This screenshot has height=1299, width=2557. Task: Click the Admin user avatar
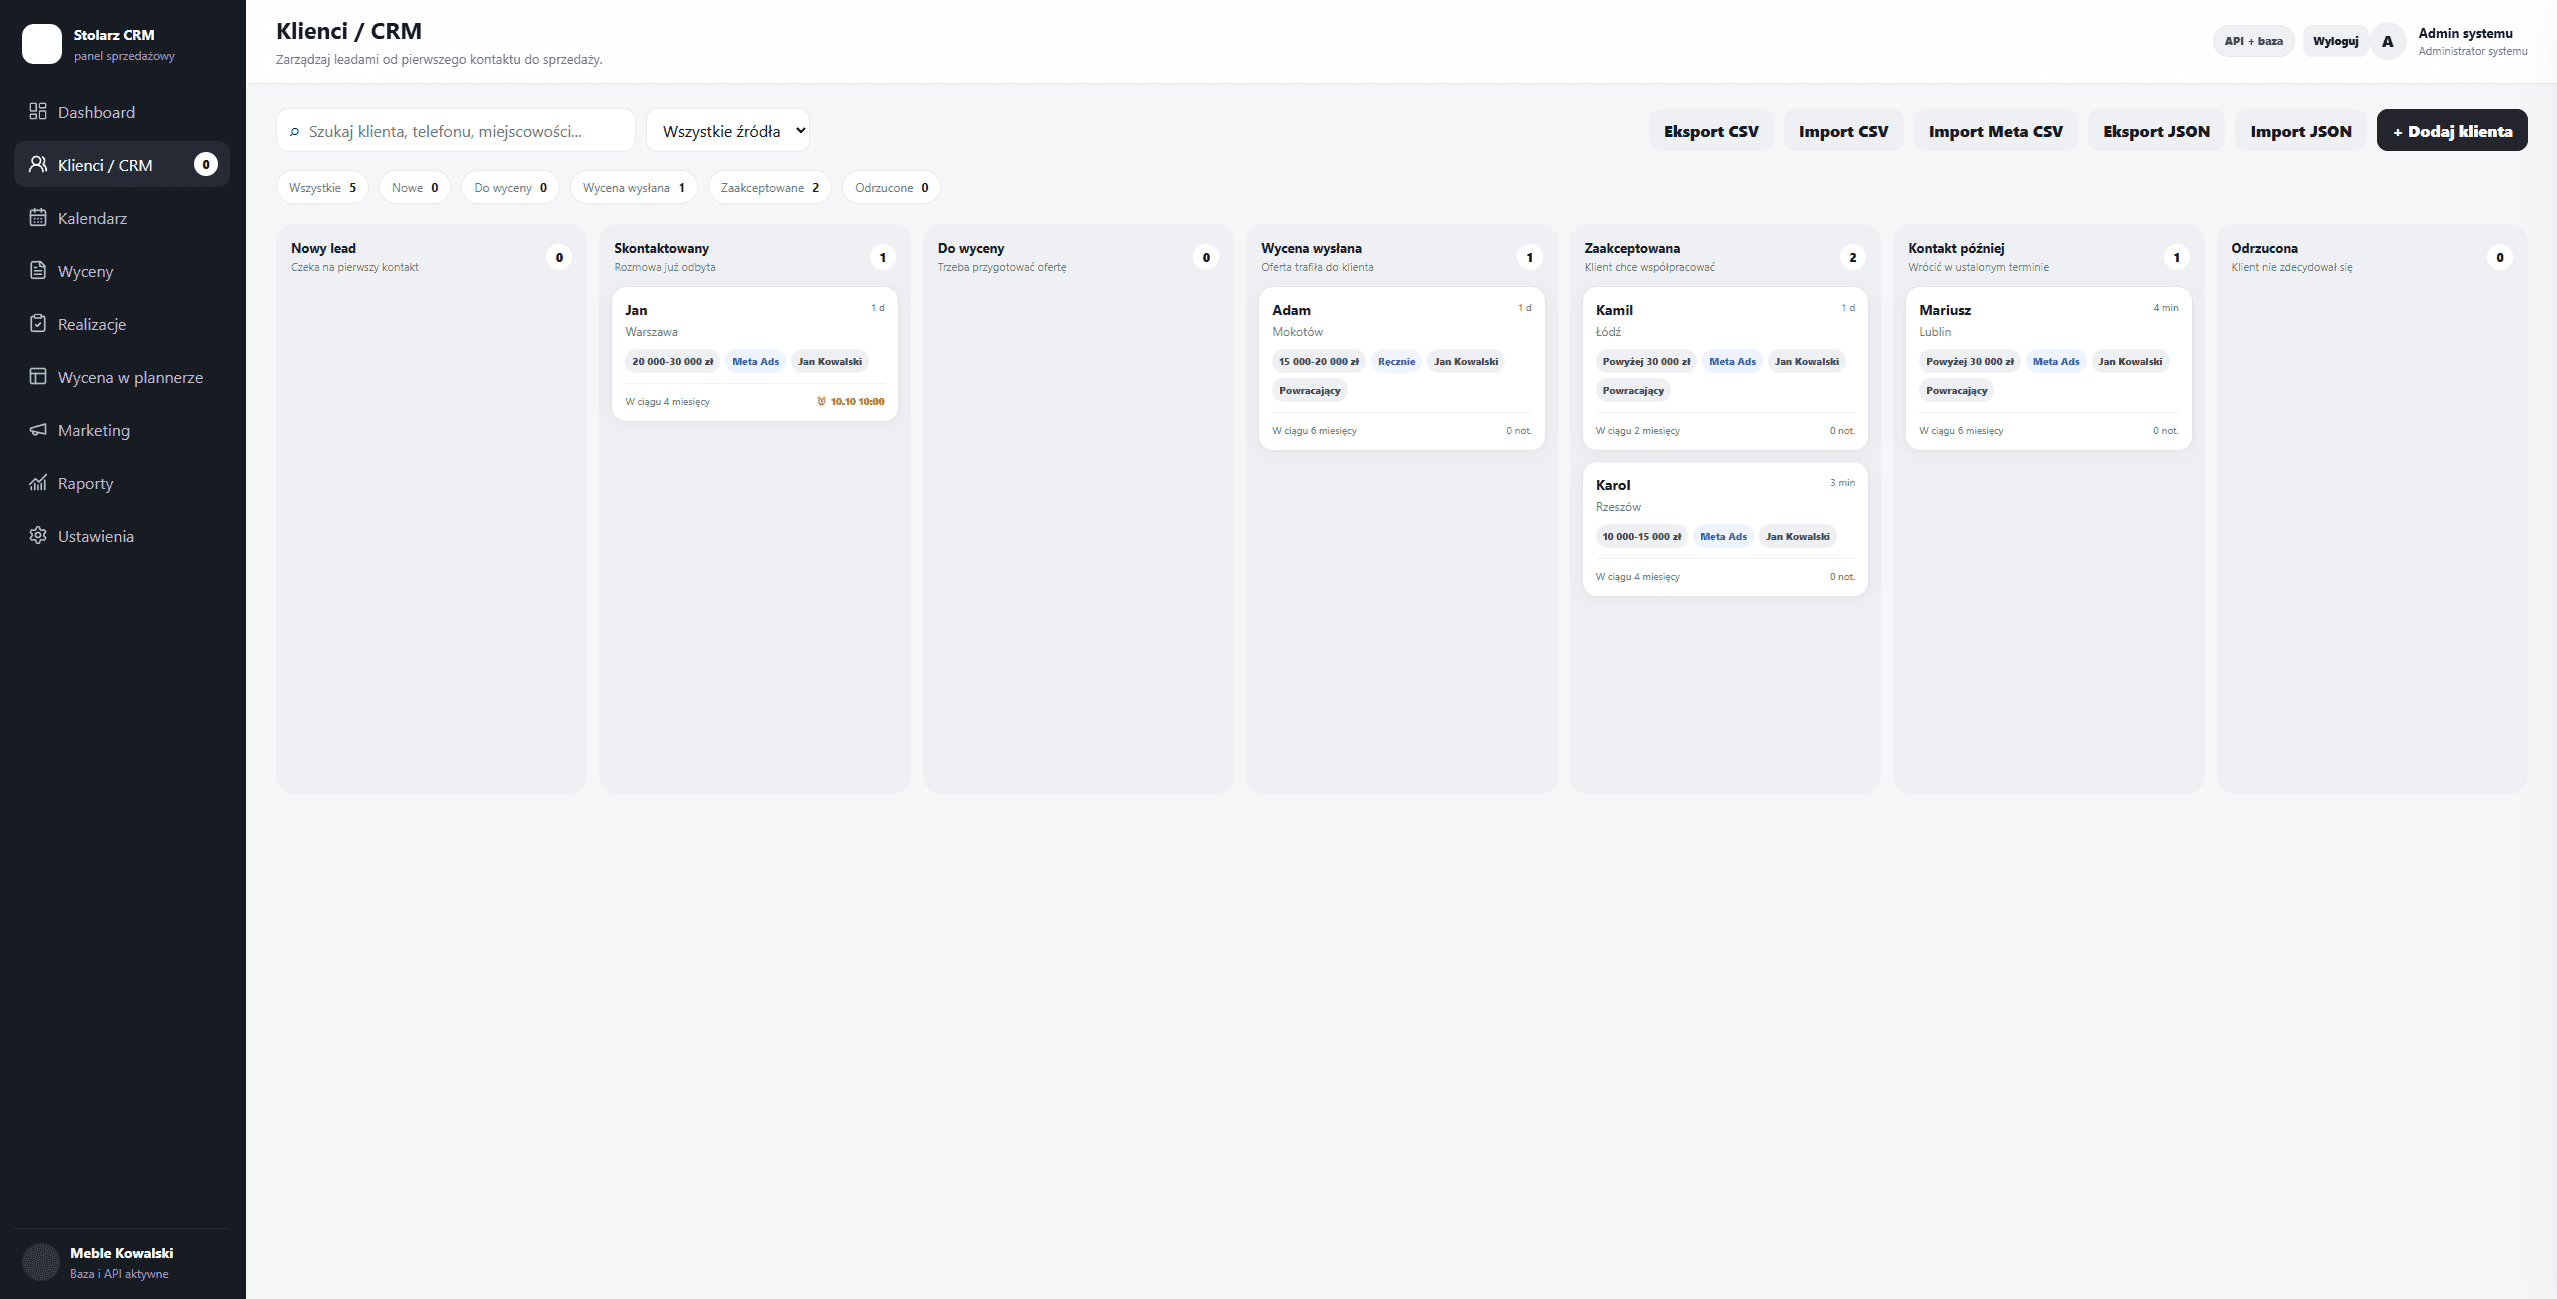2388,41
